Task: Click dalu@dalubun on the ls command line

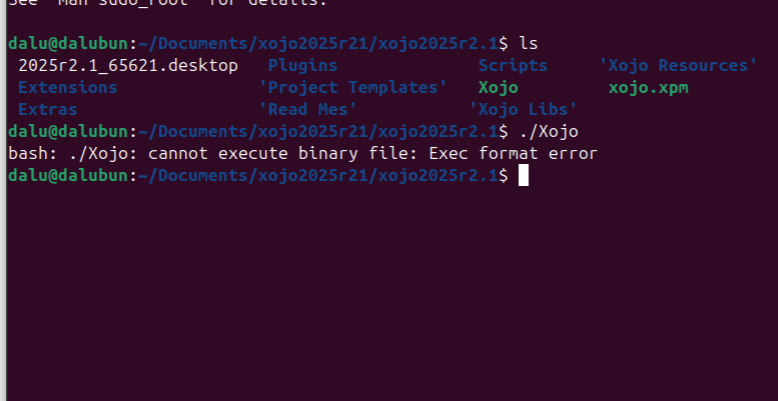Action: tap(67, 44)
